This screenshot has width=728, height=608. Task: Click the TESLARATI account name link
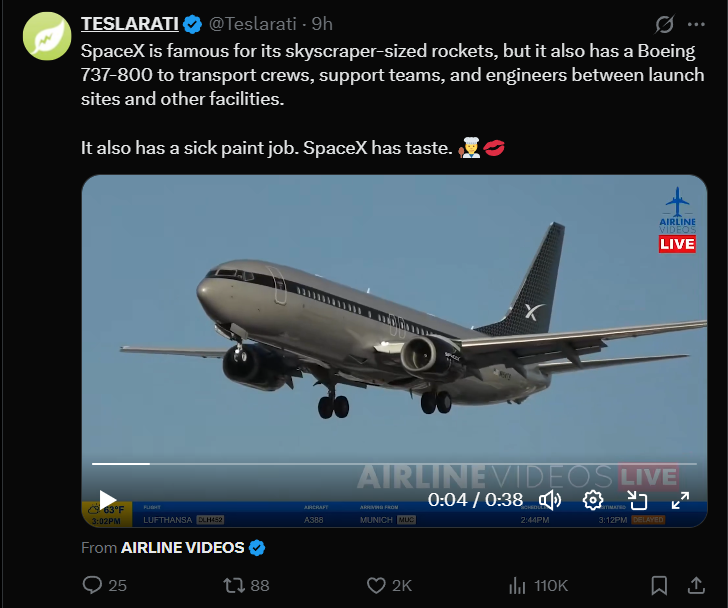[x=129, y=24]
